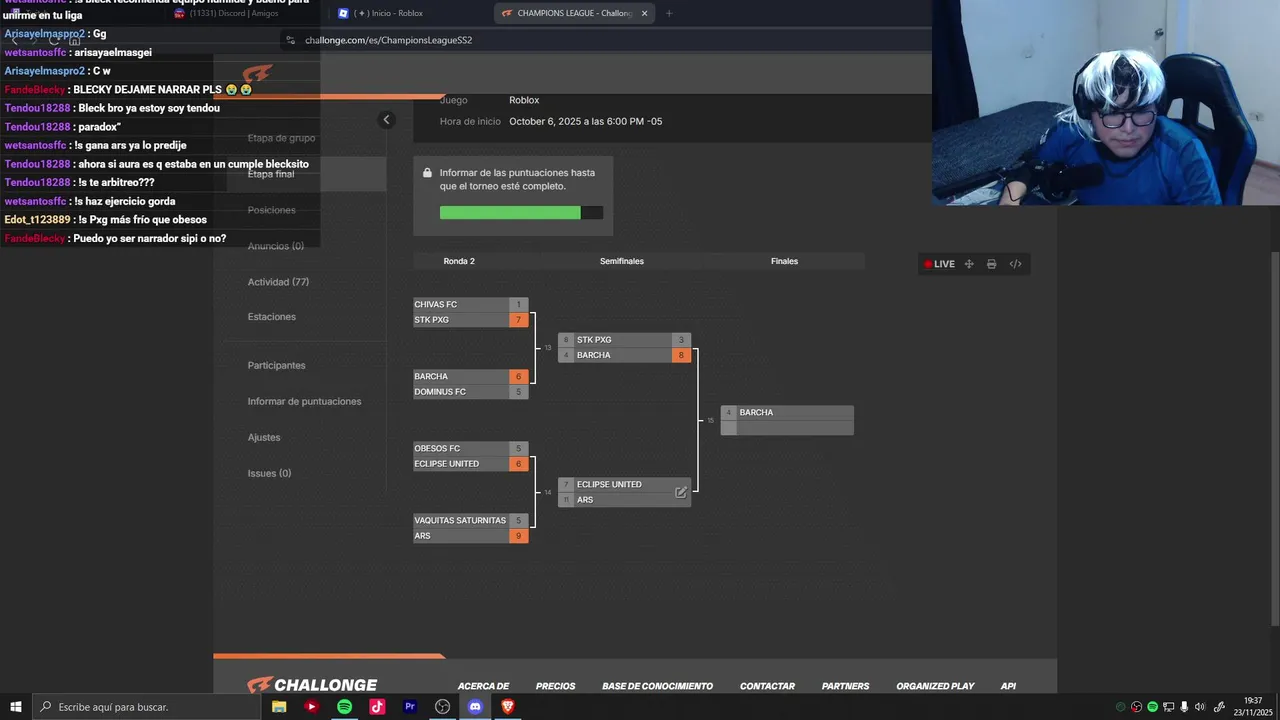Click the site info icon in the address bar

pyautogui.click(x=291, y=40)
